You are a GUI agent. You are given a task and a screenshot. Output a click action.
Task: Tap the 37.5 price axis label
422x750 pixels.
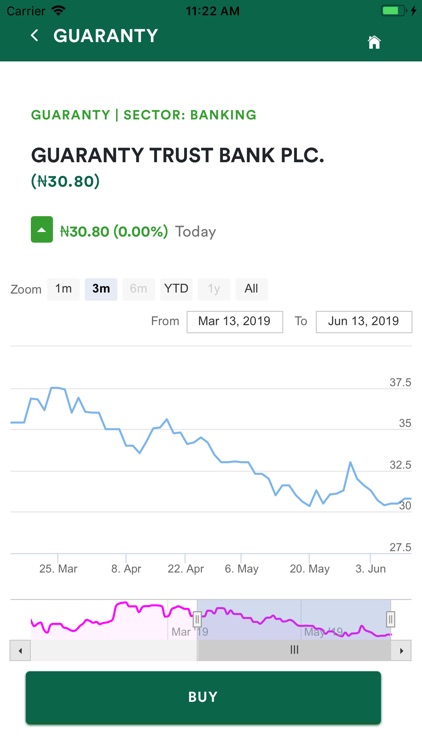(400, 382)
